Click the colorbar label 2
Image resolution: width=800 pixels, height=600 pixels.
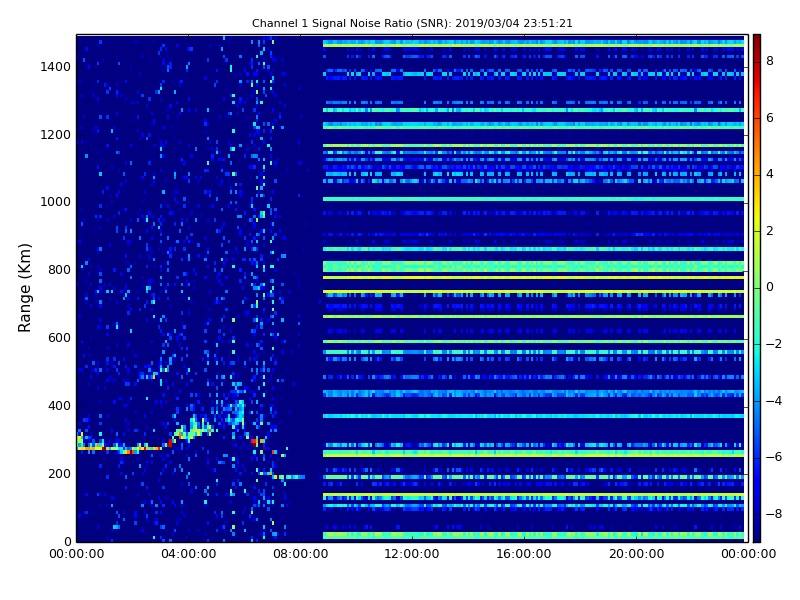[x=770, y=231]
